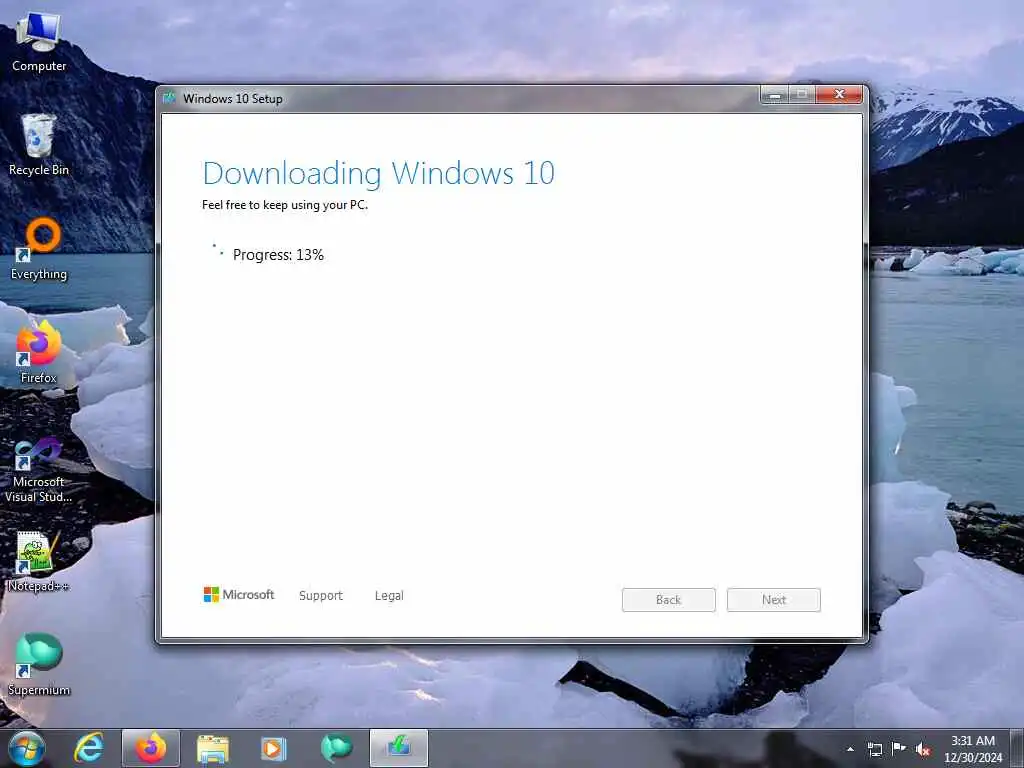Image resolution: width=1024 pixels, height=768 pixels.
Task: Launch Supermium from the taskbar
Action: [x=336, y=748]
